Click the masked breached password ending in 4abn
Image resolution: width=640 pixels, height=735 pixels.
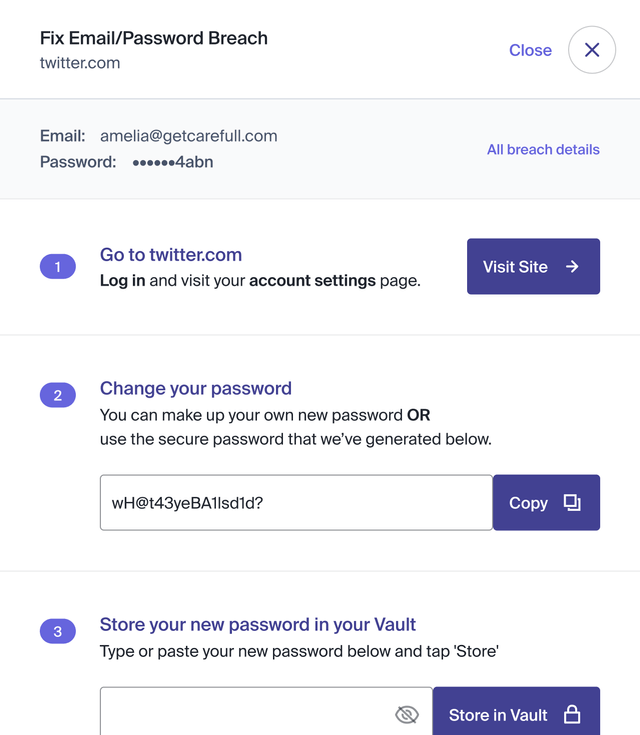173,162
